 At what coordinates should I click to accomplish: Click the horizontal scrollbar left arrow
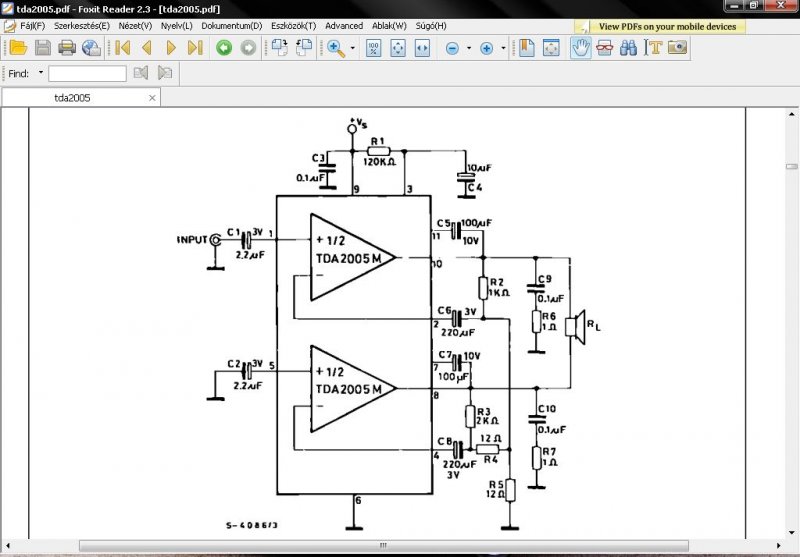[7, 546]
